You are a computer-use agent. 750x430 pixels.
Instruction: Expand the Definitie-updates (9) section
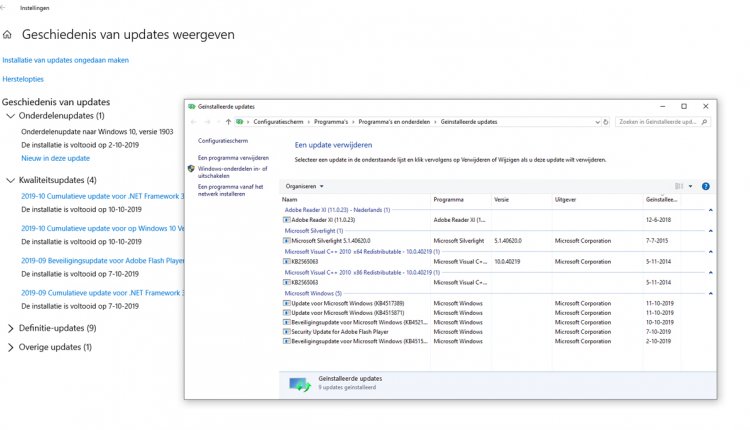pos(10,328)
